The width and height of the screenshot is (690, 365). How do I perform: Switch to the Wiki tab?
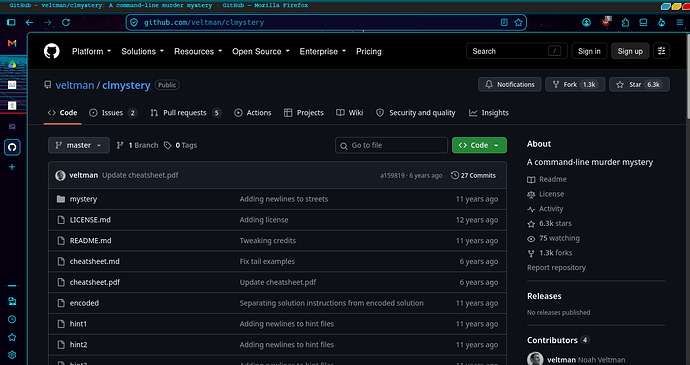[350, 113]
